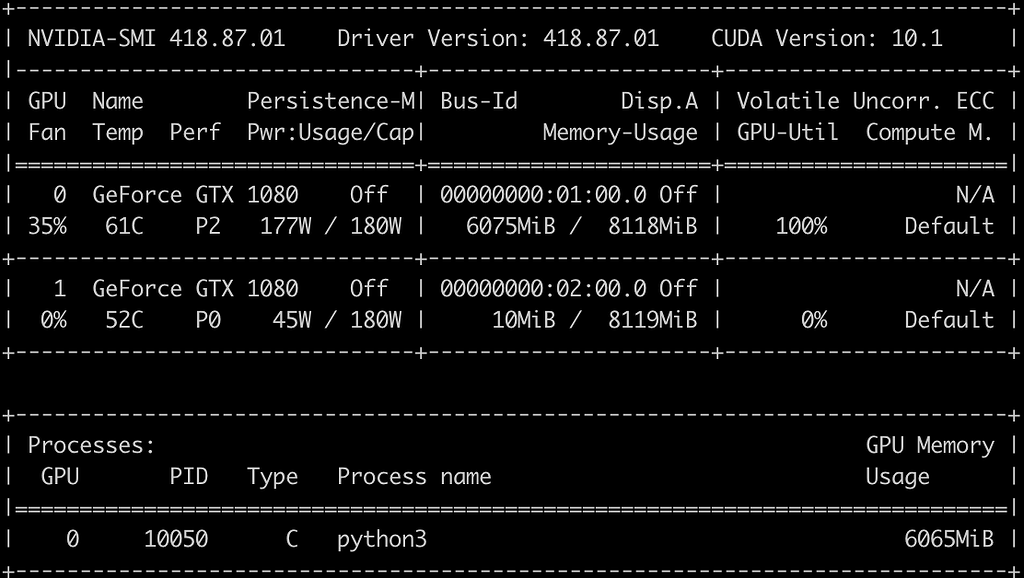
Task: Click the Driver Version value in header
Action: 600,39
